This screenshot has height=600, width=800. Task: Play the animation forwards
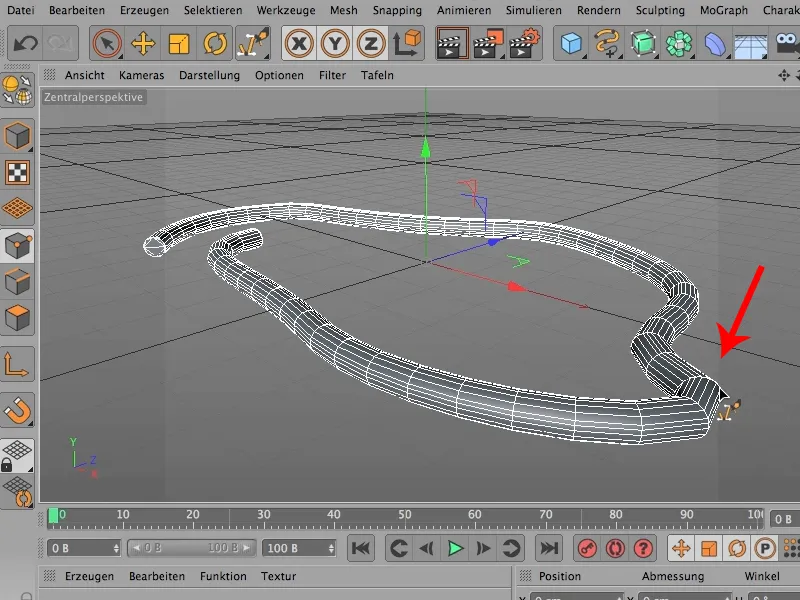(455, 548)
